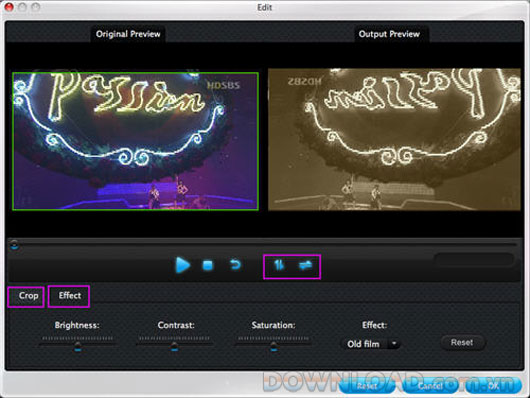Click the blue Reset button at bottom

367,386
